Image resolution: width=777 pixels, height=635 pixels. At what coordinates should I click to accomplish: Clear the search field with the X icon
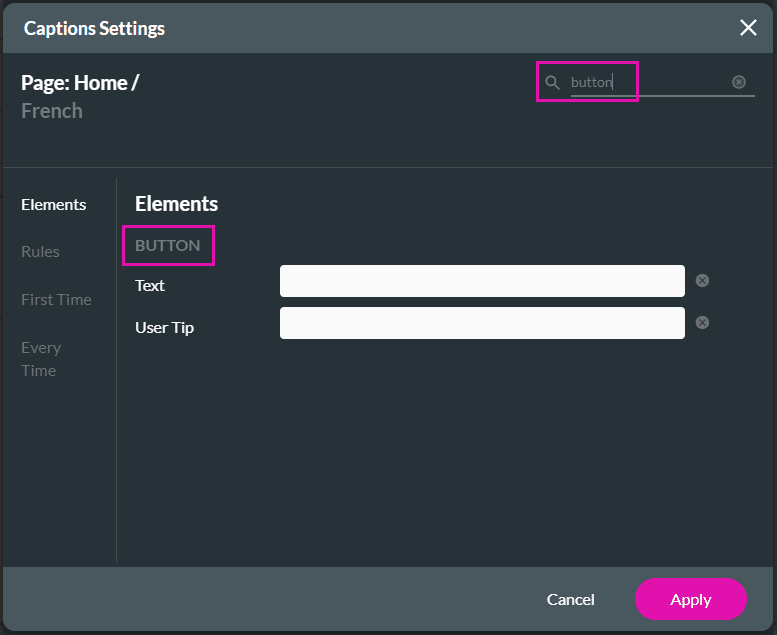coord(739,82)
